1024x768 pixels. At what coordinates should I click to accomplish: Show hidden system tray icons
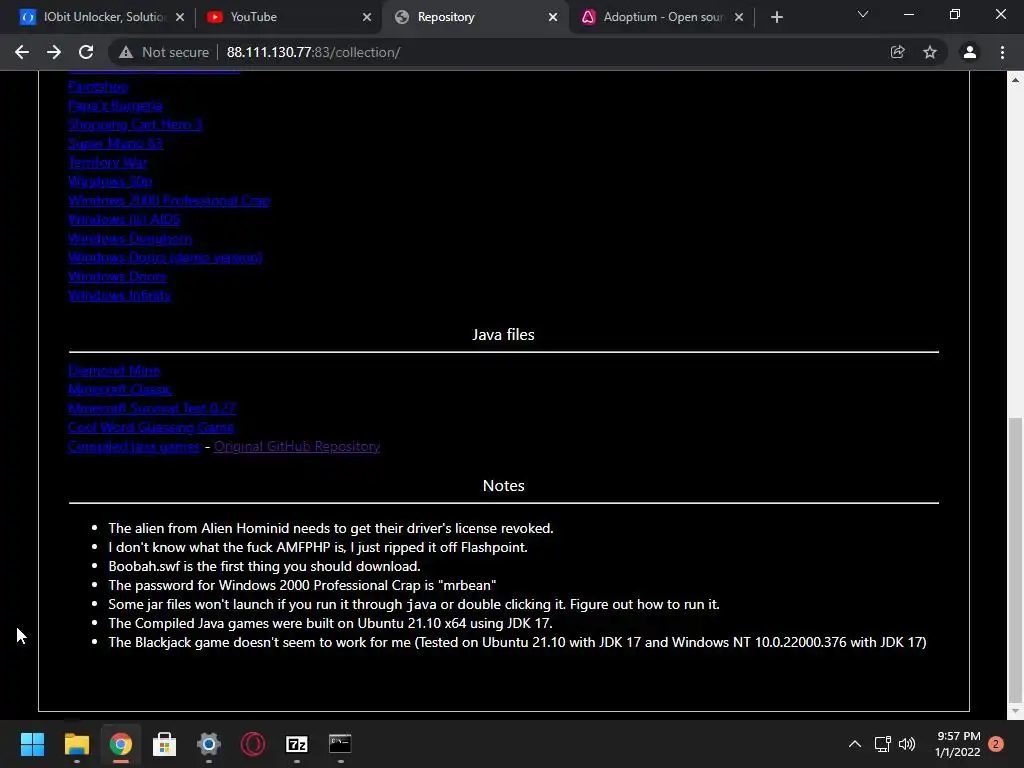[x=854, y=744]
